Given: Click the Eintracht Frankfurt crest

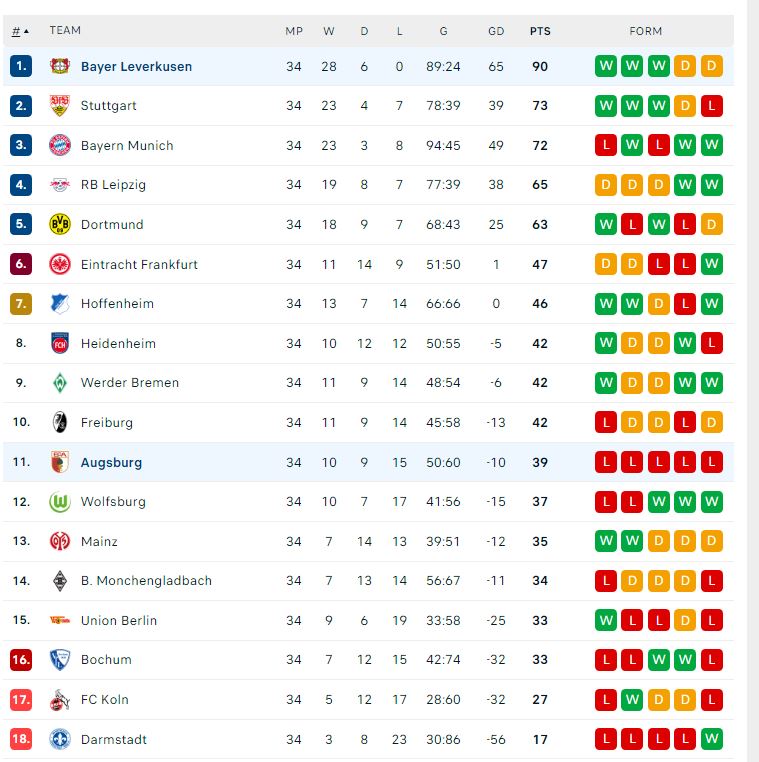Looking at the screenshot, I should click(x=60, y=264).
